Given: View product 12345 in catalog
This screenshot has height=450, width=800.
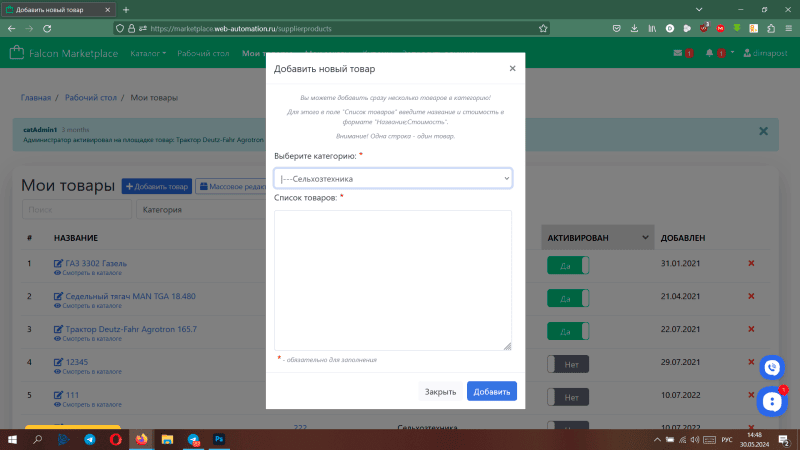Looking at the screenshot, I should tap(88, 371).
